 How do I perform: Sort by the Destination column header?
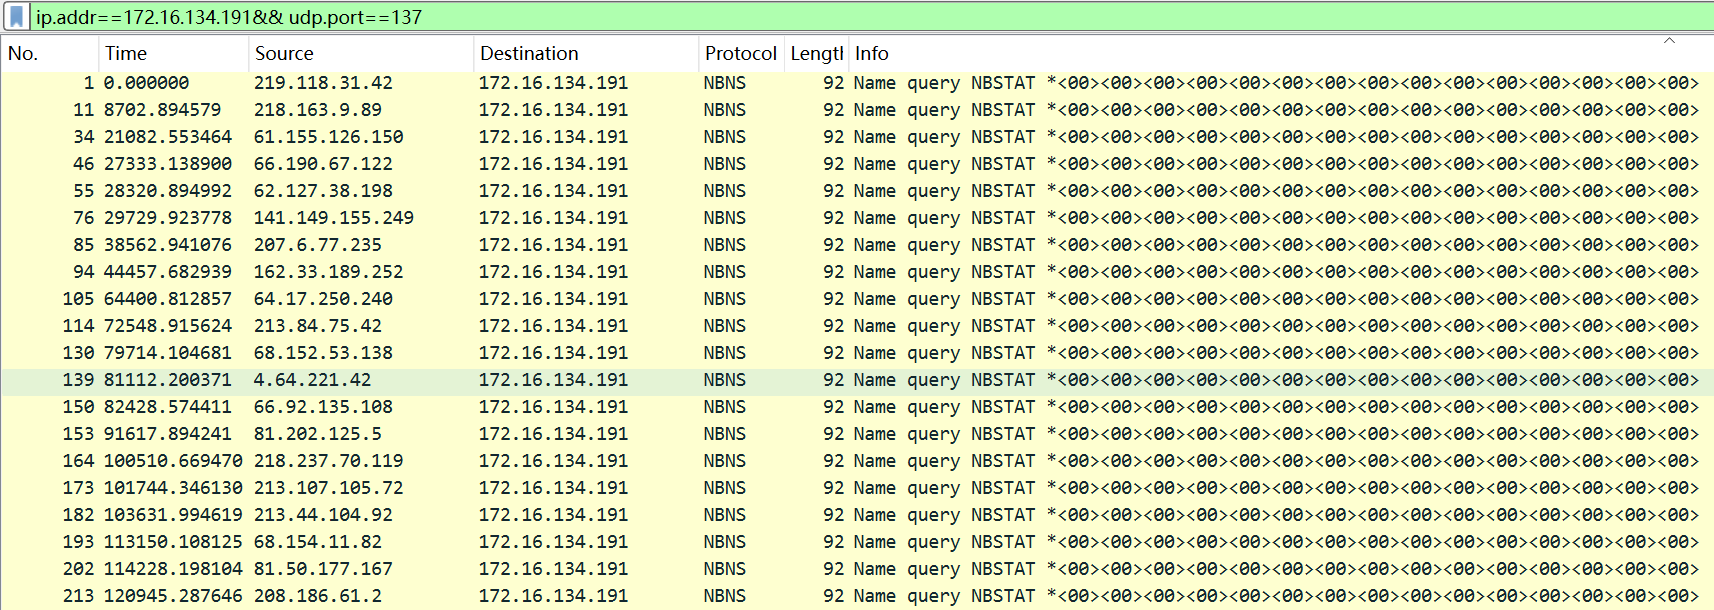tap(585, 54)
